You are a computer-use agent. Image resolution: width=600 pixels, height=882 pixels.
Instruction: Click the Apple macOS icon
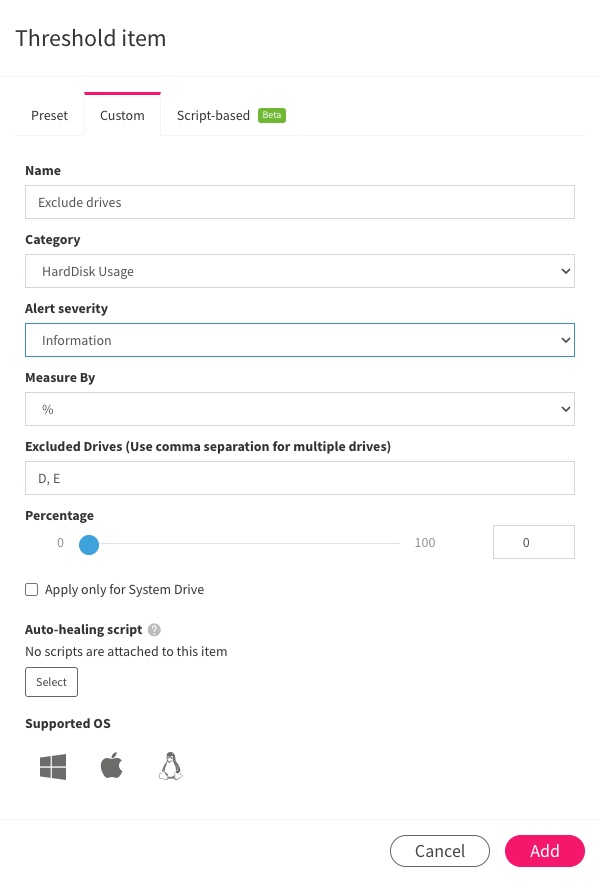tap(111, 766)
